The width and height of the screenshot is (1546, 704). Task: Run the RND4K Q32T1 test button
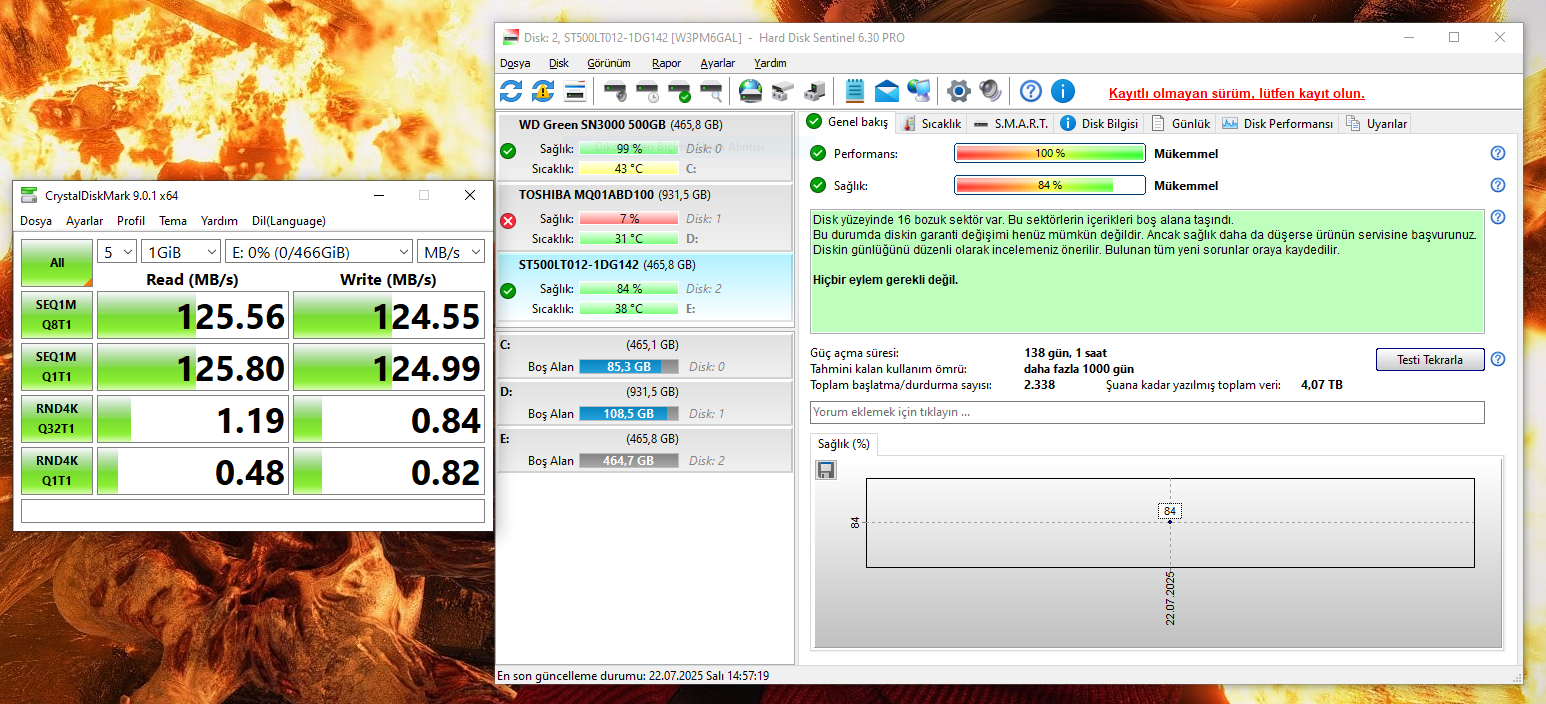[x=57, y=418]
